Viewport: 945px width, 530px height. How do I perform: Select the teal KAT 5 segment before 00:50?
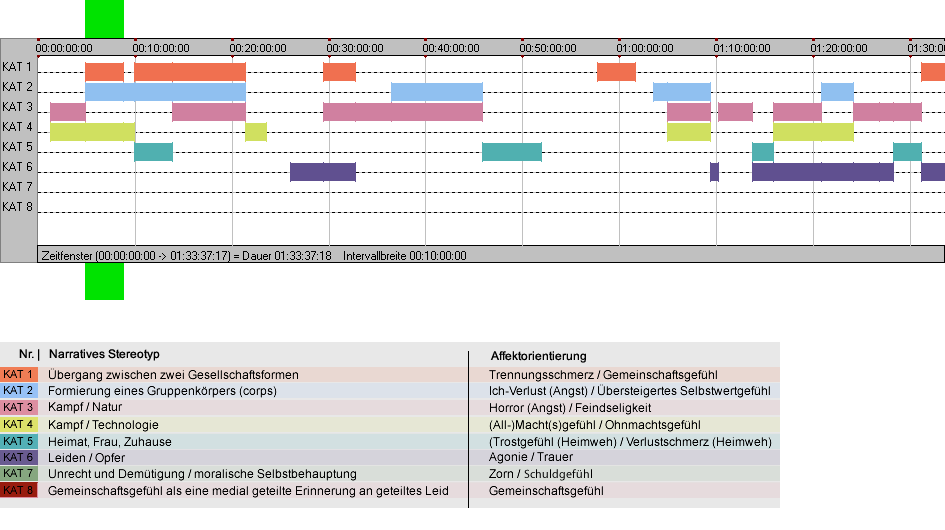click(512, 151)
